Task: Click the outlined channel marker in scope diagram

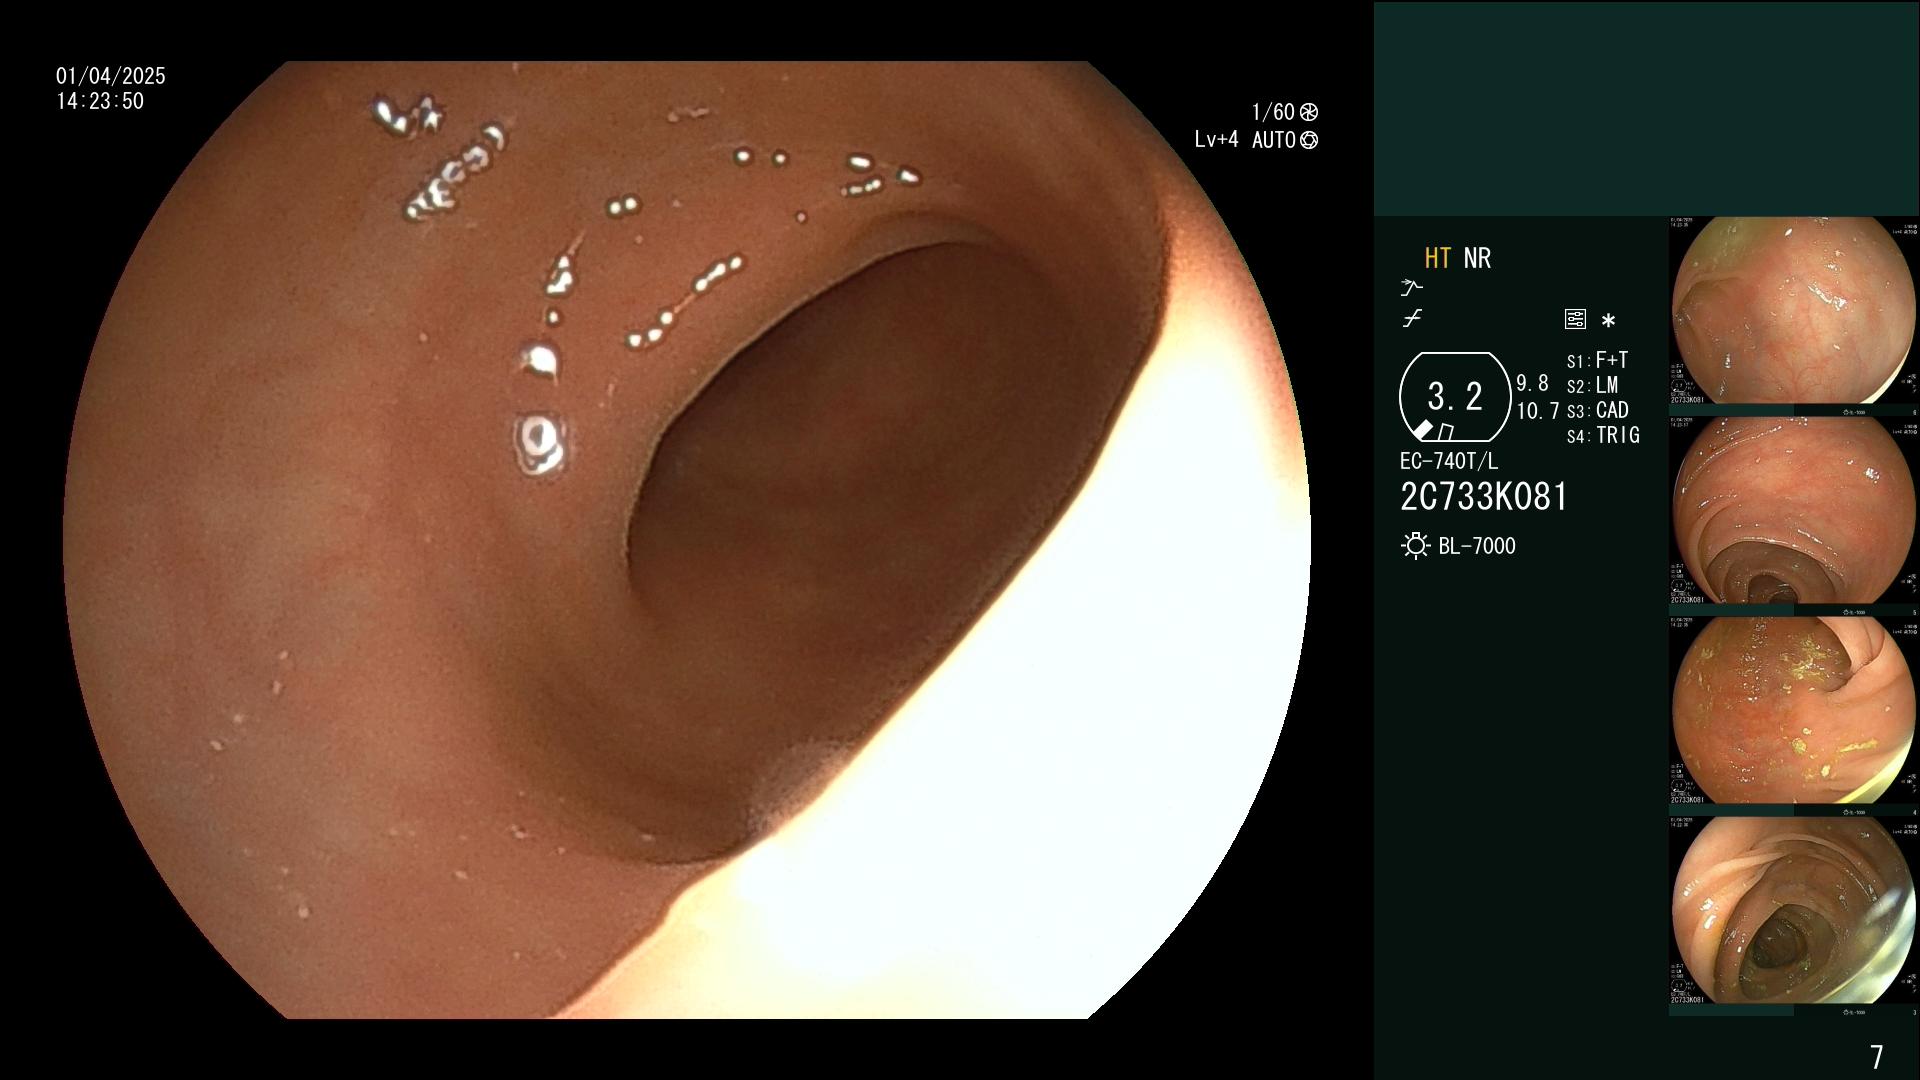Action: pyautogui.click(x=1446, y=432)
